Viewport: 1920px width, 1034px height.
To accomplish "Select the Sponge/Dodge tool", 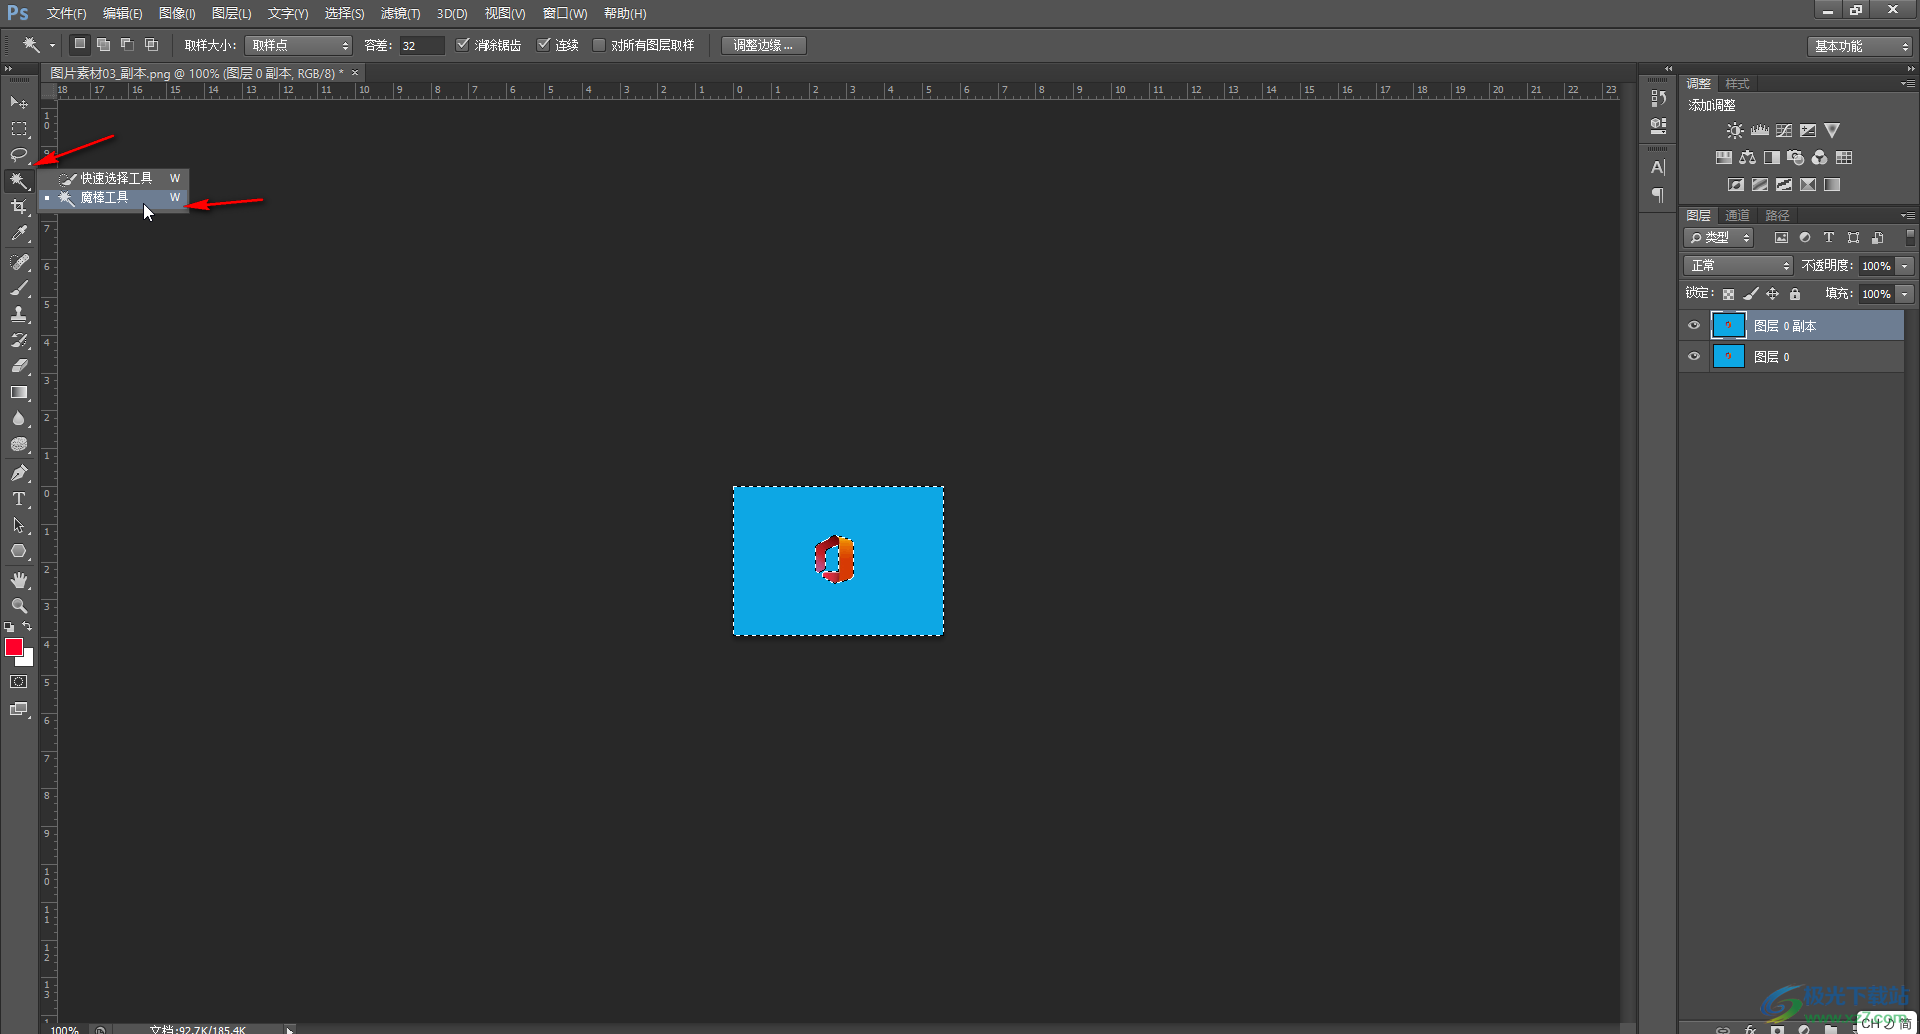I will click(19, 444).
